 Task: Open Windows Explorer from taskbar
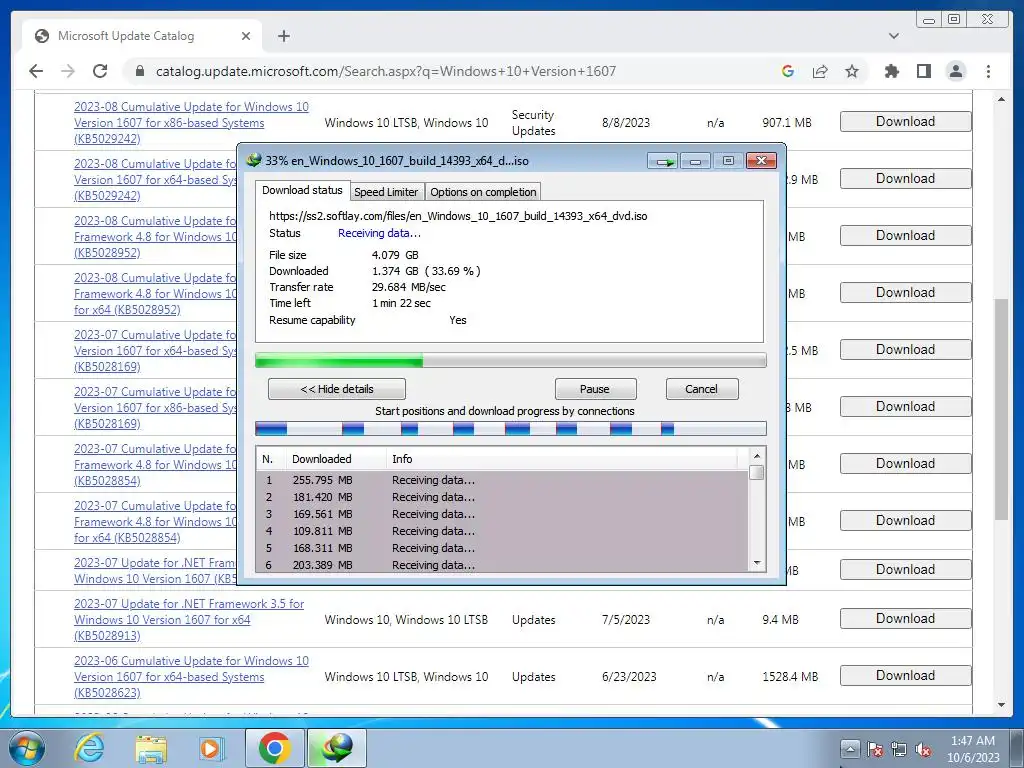point(151,748)
